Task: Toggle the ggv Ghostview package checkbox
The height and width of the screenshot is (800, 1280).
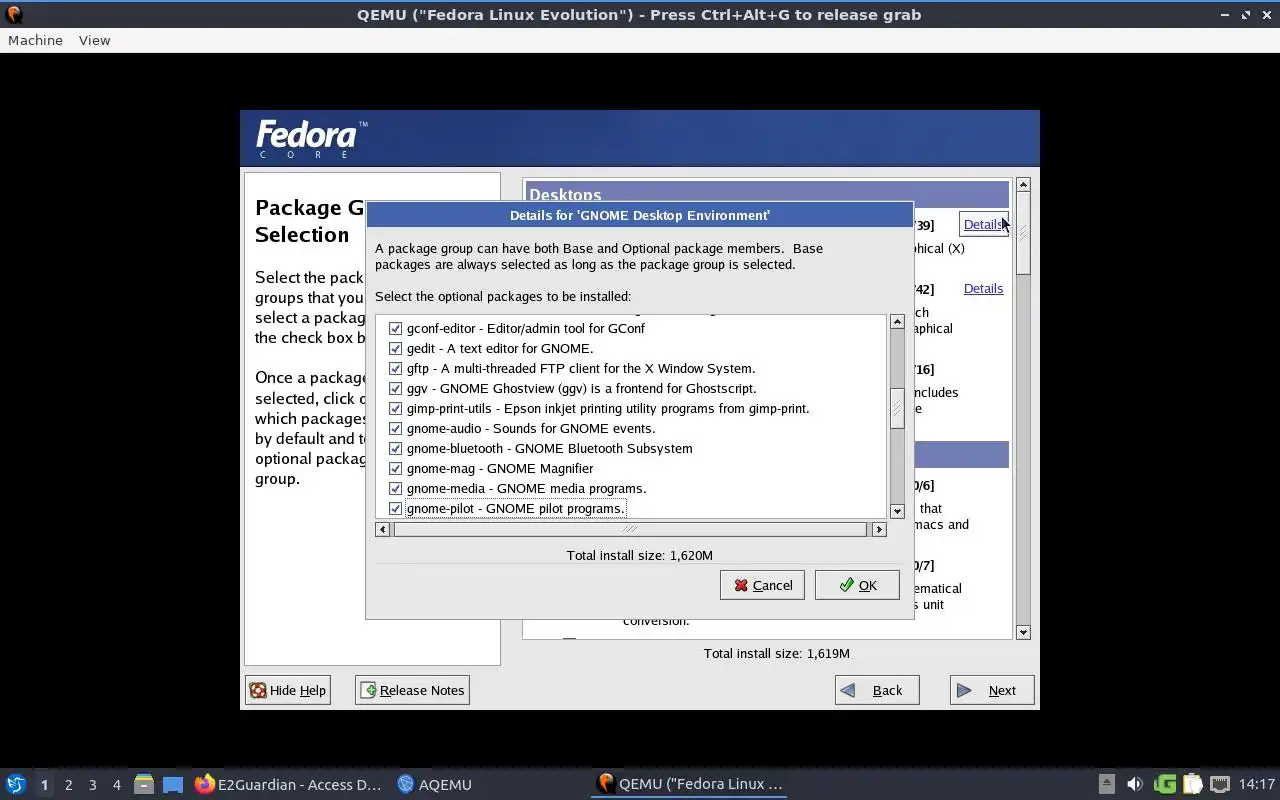Action: [x=395, y=388]
